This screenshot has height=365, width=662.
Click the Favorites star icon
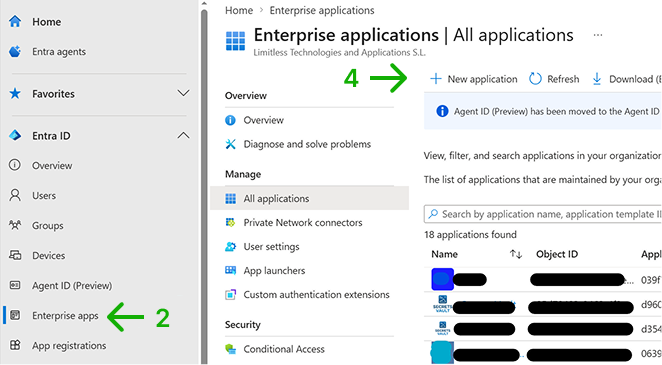[x=15, y=93]
